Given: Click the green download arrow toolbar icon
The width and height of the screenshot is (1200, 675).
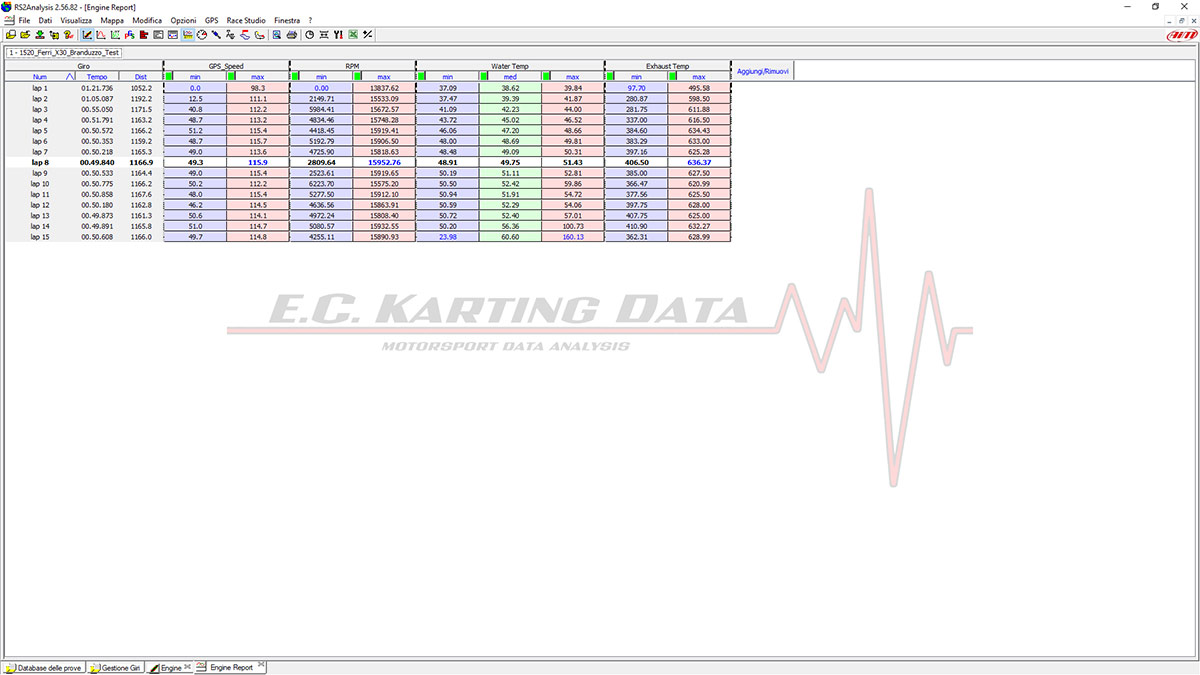Looking at the screenshot, I should 40,34.
